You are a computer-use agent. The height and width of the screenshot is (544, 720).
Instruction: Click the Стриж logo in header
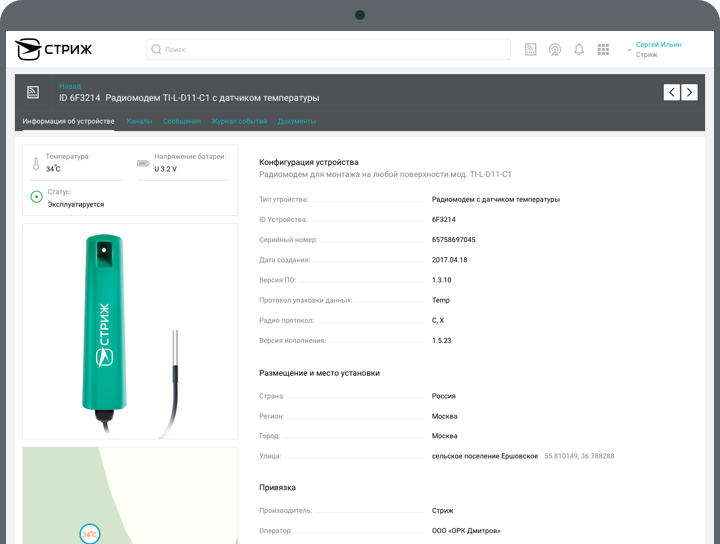point(53,49)
